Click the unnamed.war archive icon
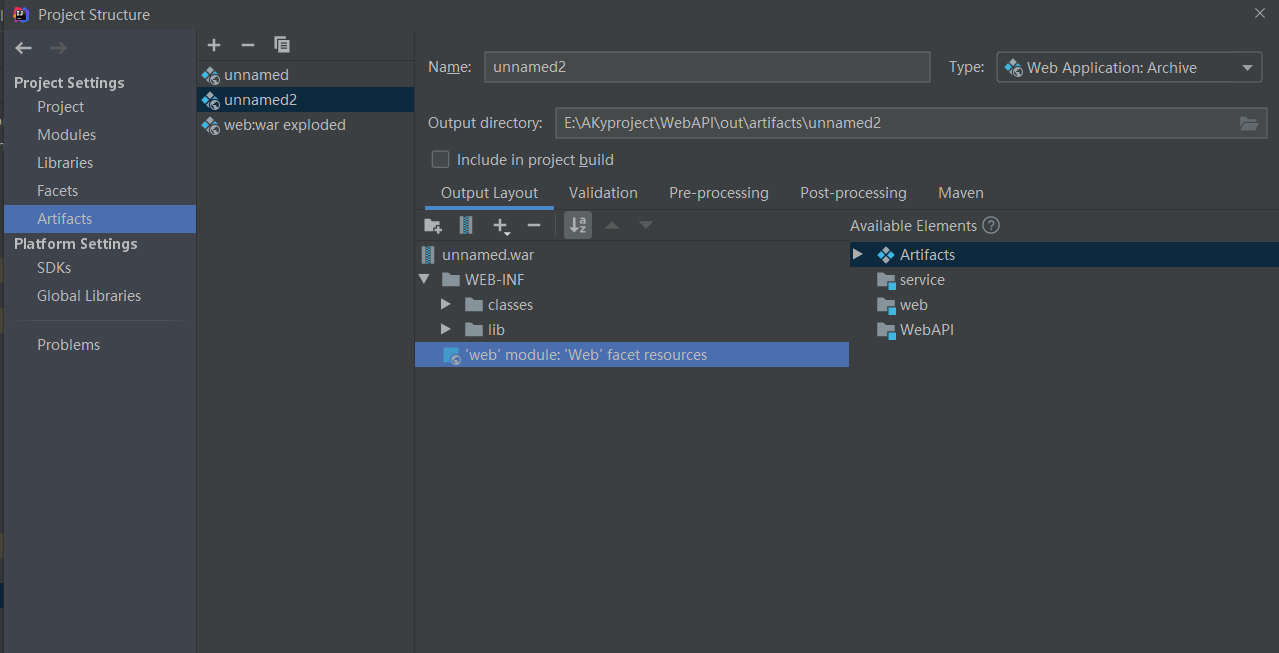The image size is (1279, 653). (429, 255)
